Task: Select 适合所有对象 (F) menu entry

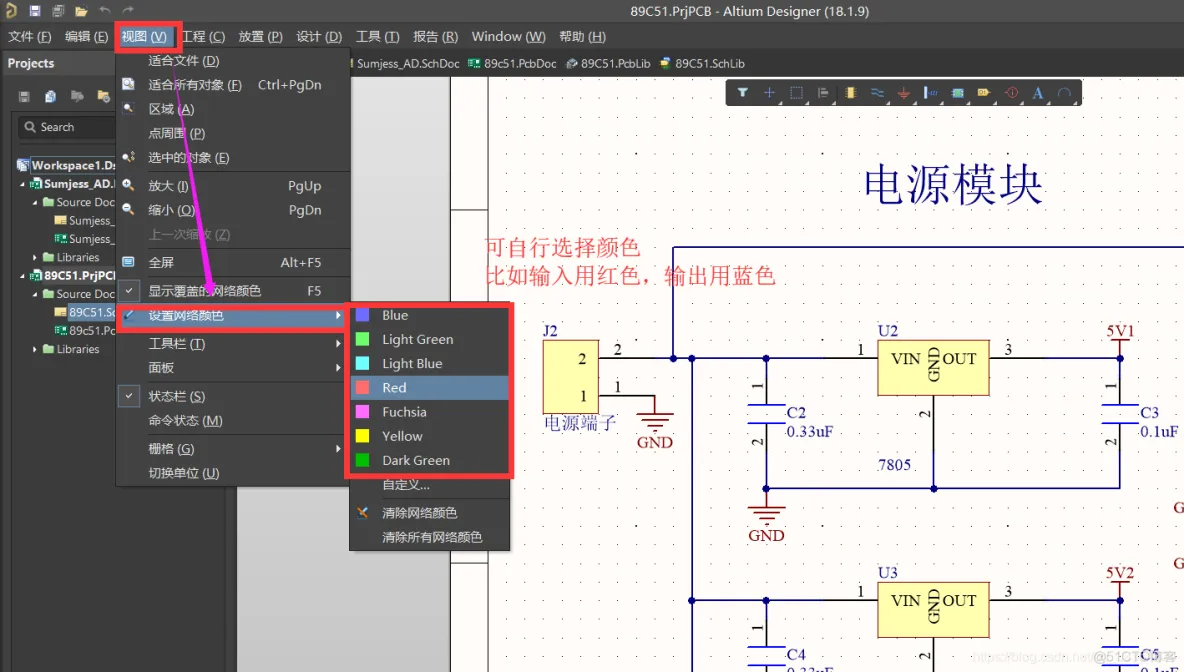Action: click(233, 85)
